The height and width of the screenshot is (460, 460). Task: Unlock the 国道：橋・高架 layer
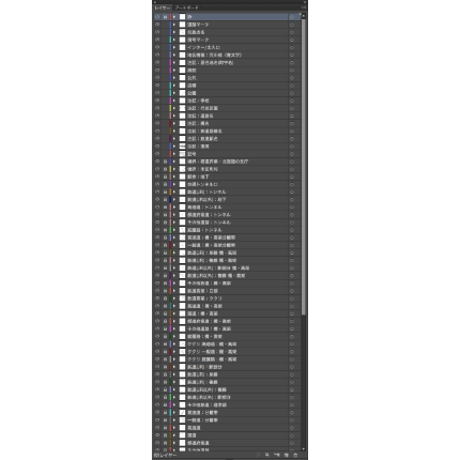pyautogui.click(x=165, y=314)
